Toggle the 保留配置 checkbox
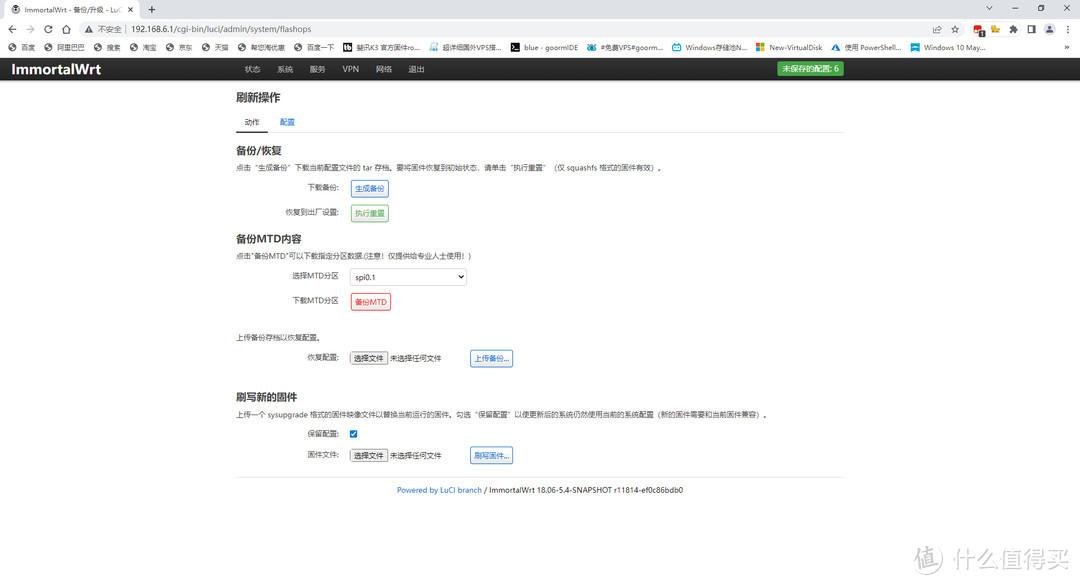 [353, 434]
